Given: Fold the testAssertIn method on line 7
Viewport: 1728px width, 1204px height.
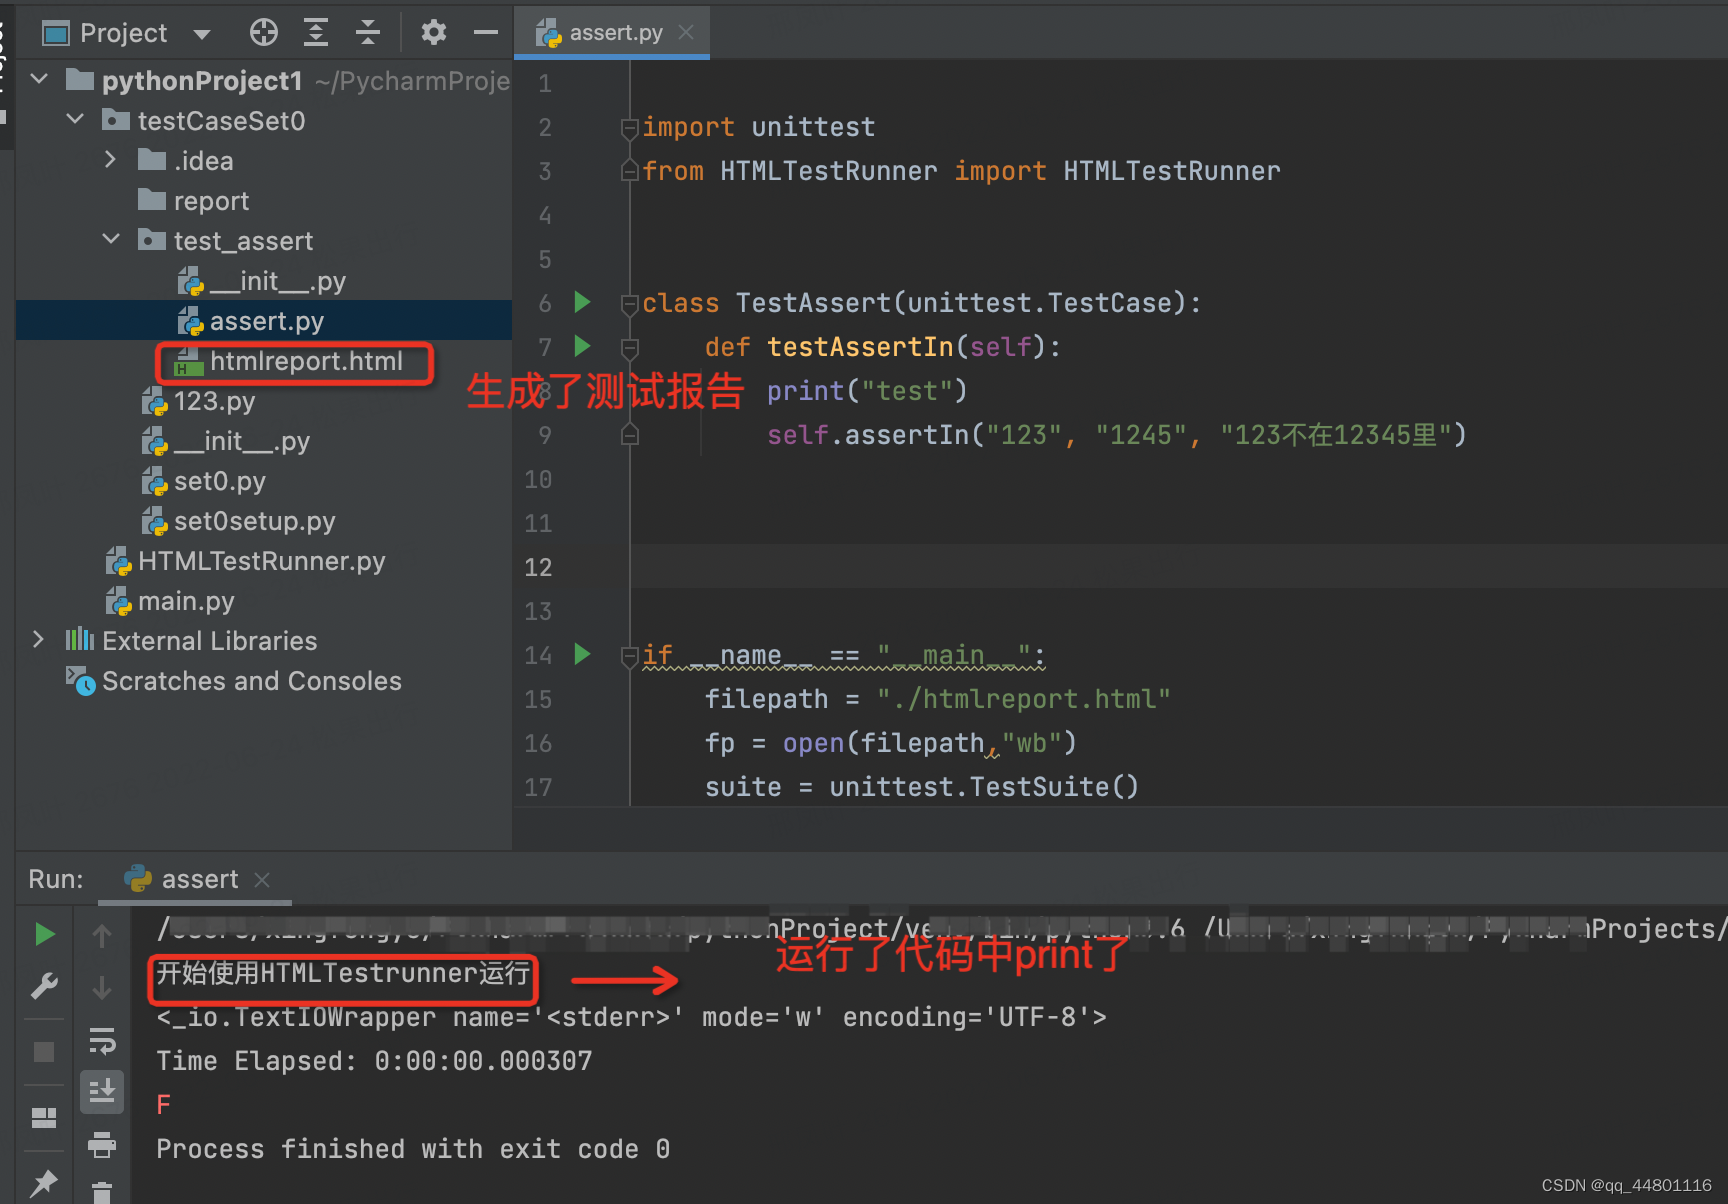Looking at the screenshot, I should coord(629,348).
